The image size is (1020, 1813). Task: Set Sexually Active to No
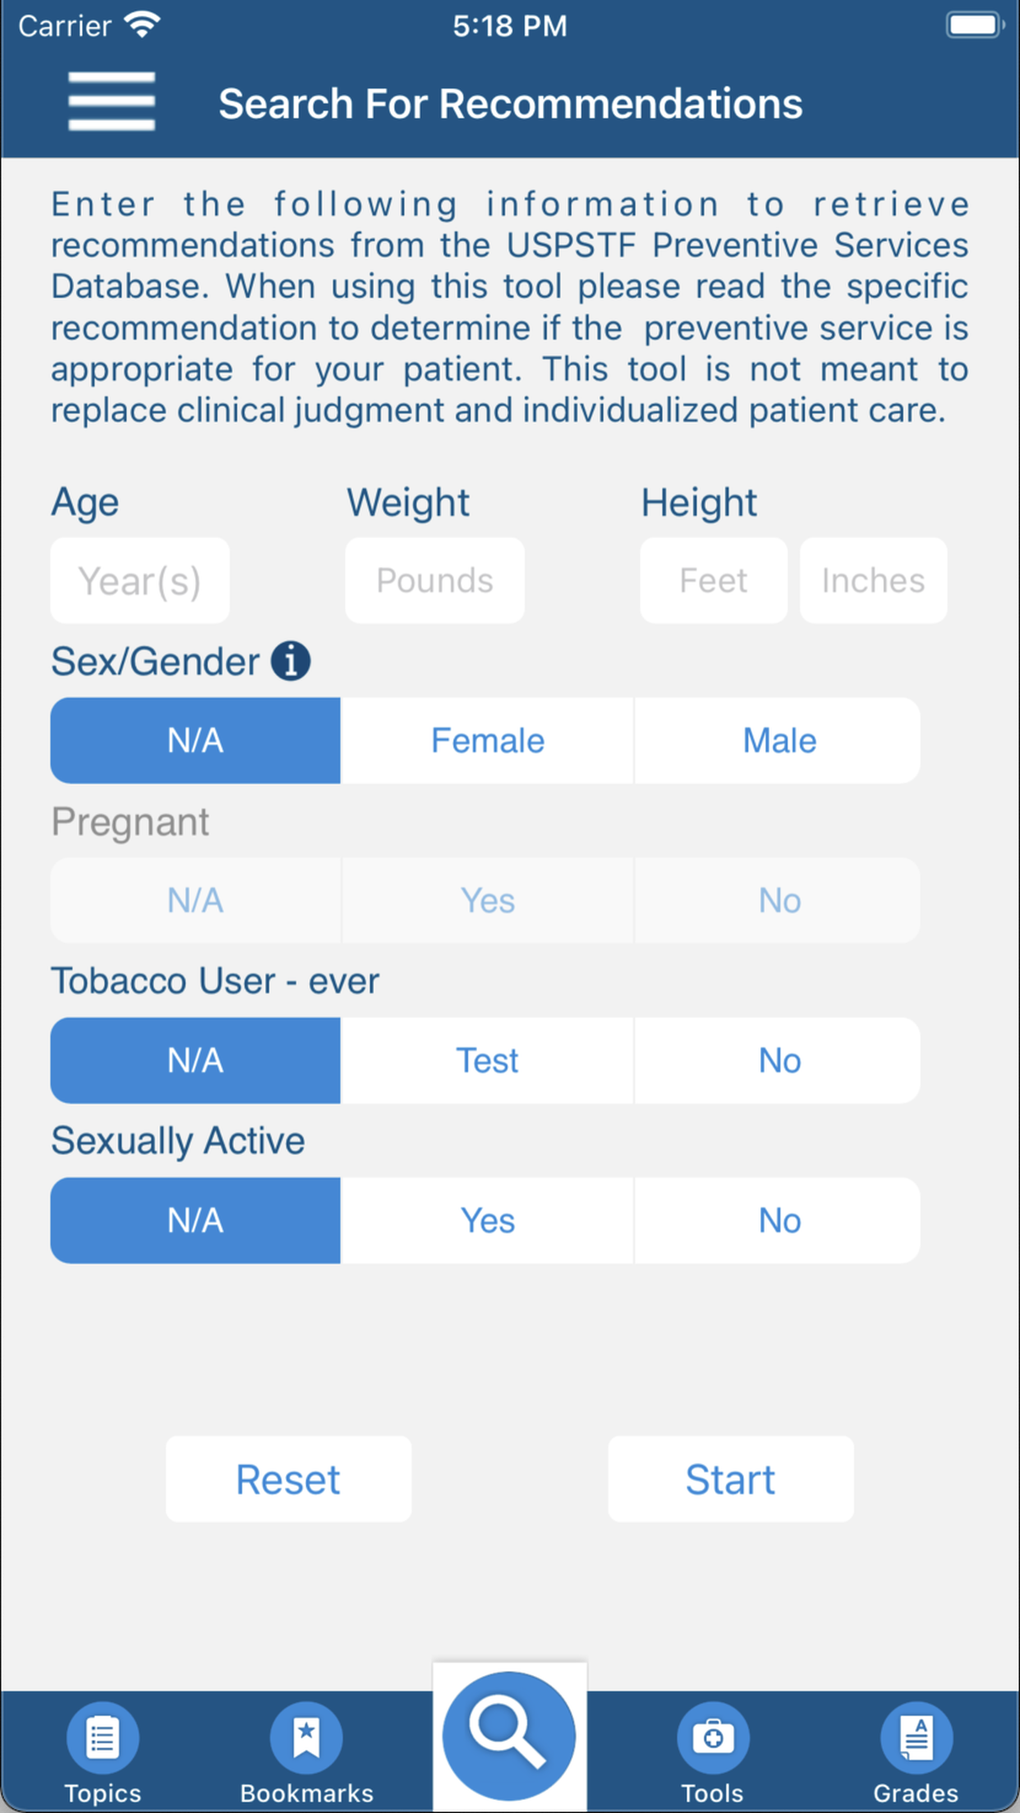click(778, 1221)
